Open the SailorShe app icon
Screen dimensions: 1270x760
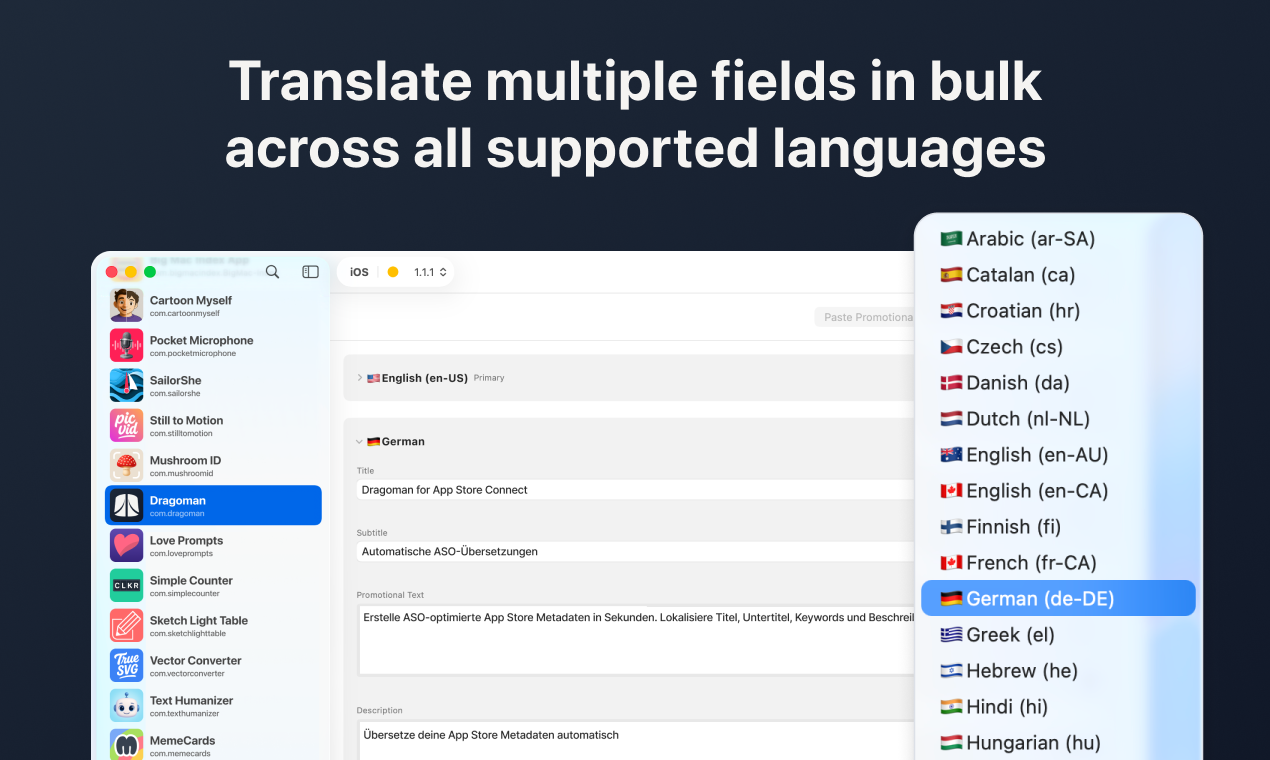click(x=127, y=385)
